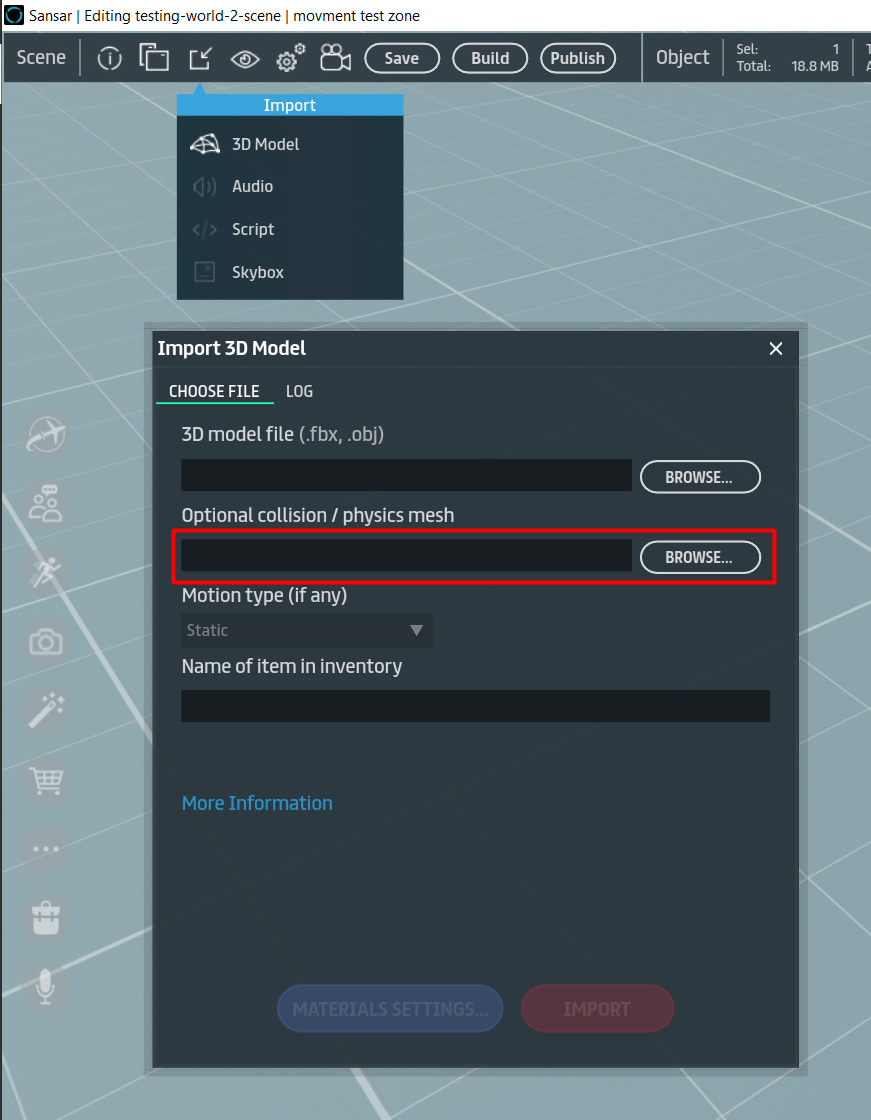Open scene settings gear icon
The image size is (871, 1120).
289,58
